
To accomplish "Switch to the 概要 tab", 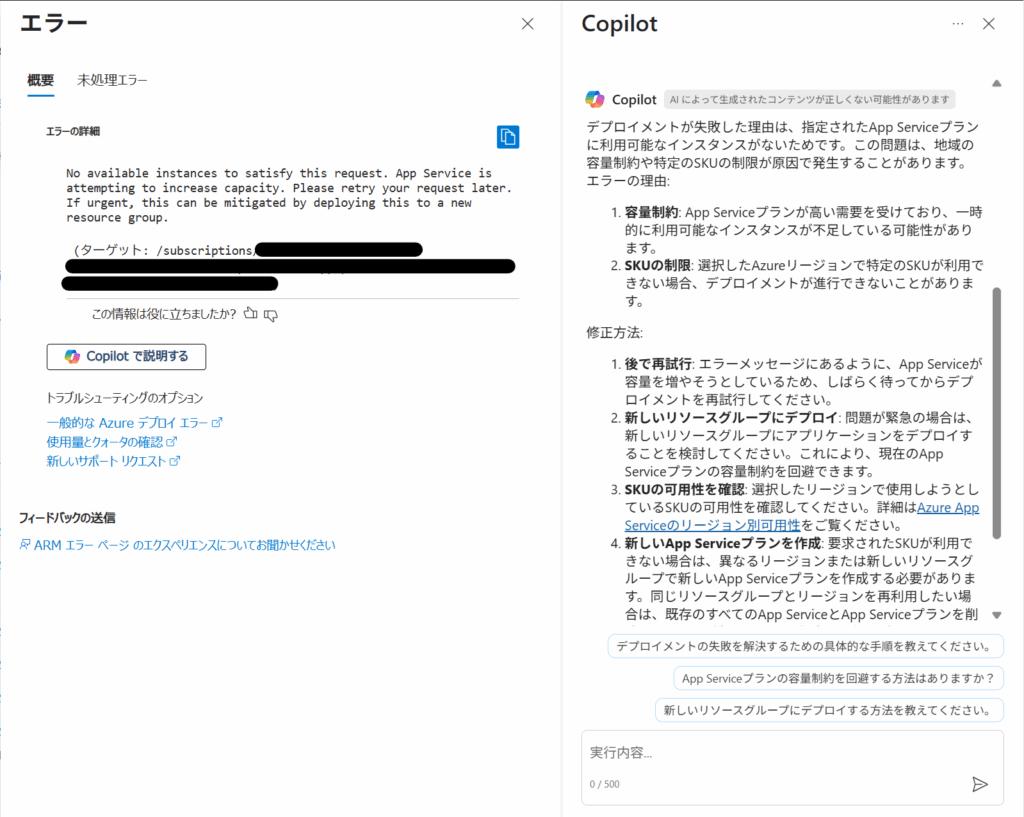I will tap(40, 80).
